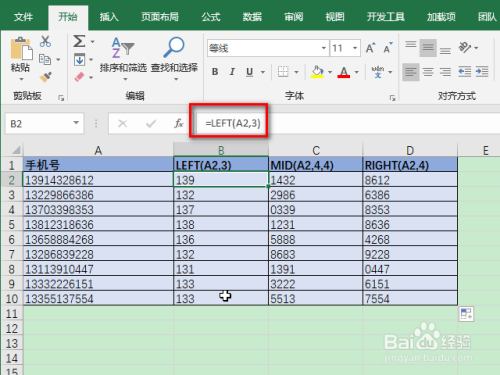This screenshot has height=375, width=500.
Task: Open clipboard group dialog launcher
Action: point(61,98)
